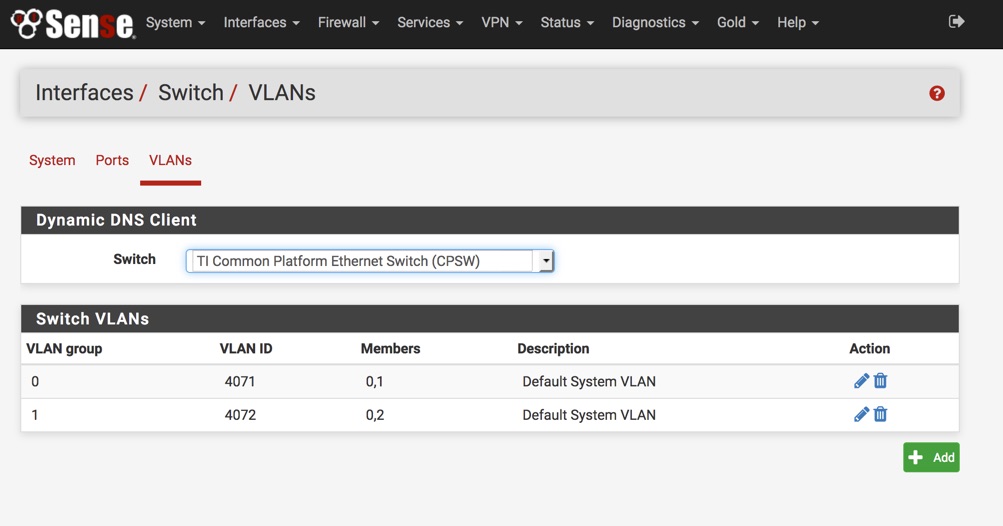Open the Services dropdown menu

pyautogui.click(x=430, y=22)
